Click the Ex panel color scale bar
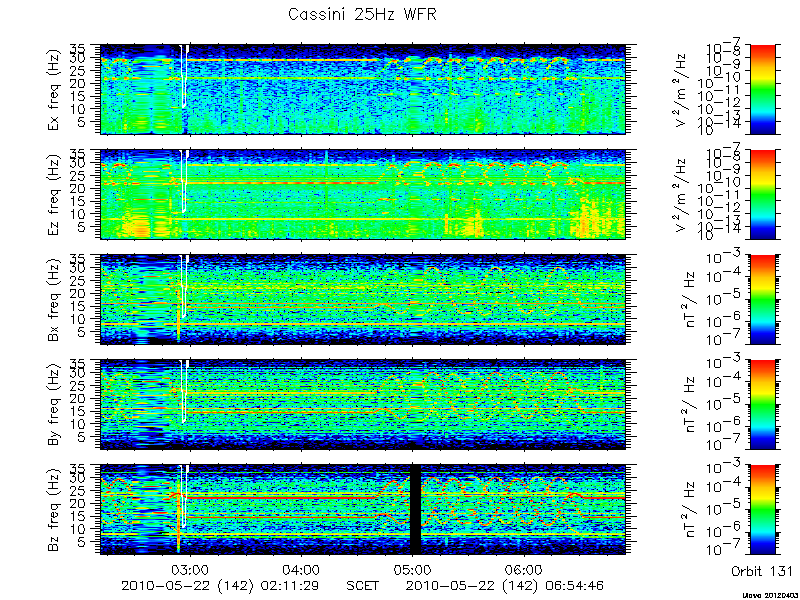Image resolution: width=800 pixels, height=600 pixels. tap(762, 89)
